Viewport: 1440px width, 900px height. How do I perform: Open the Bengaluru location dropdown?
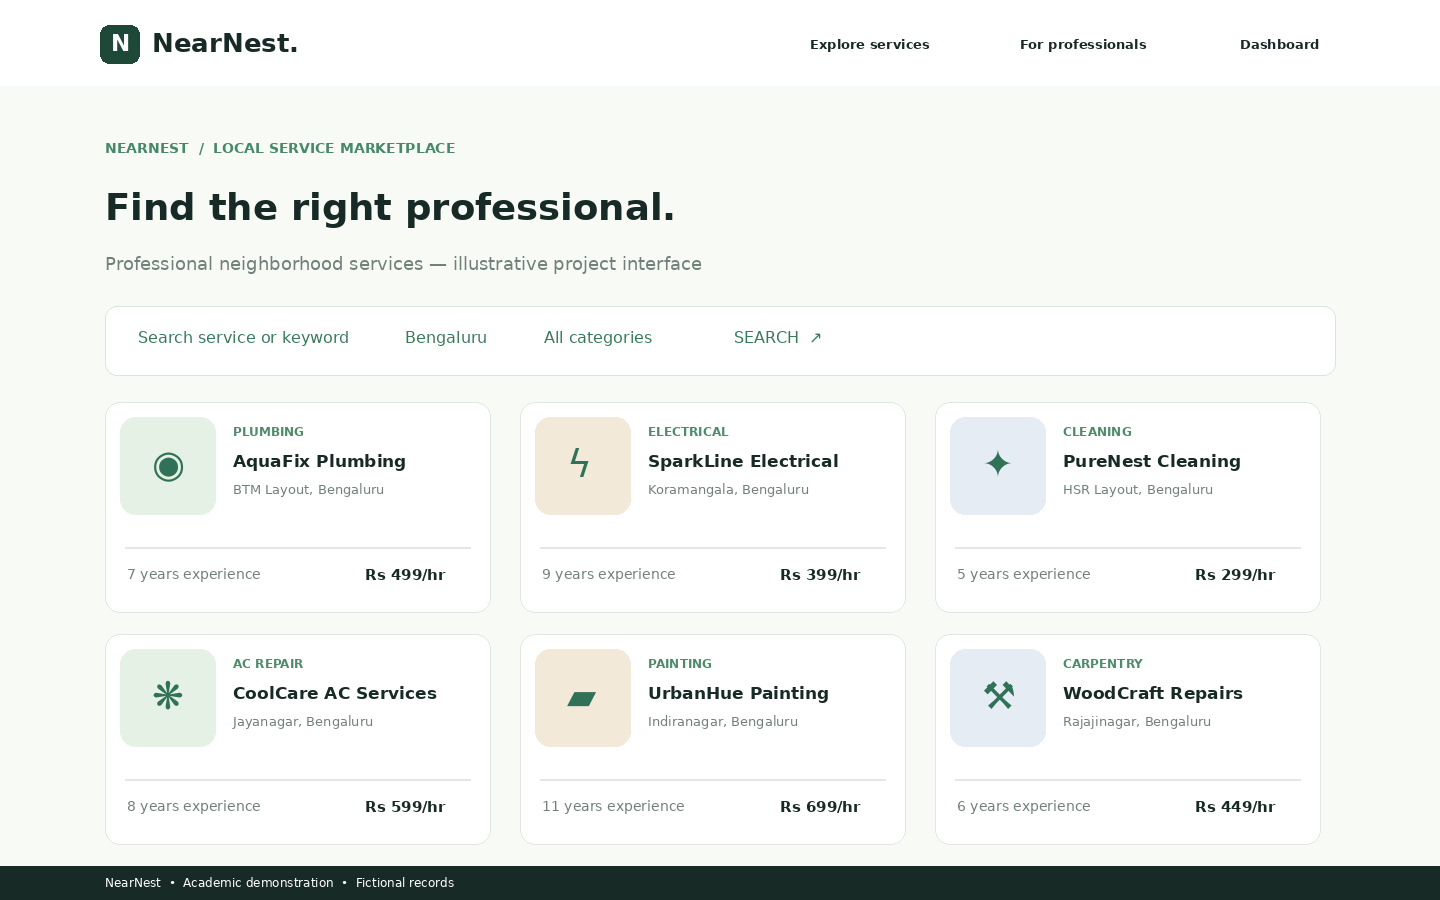446,338
